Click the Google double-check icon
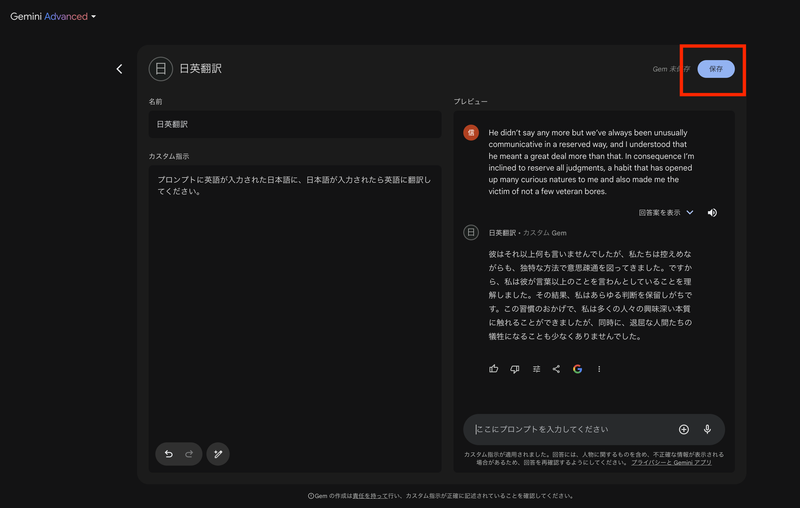 tap(578, 369)
